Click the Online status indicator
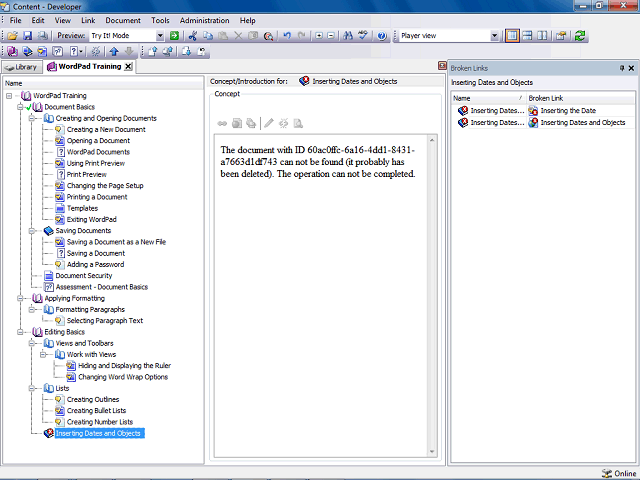This screenshot has height=480, width=640. point(620,473)
